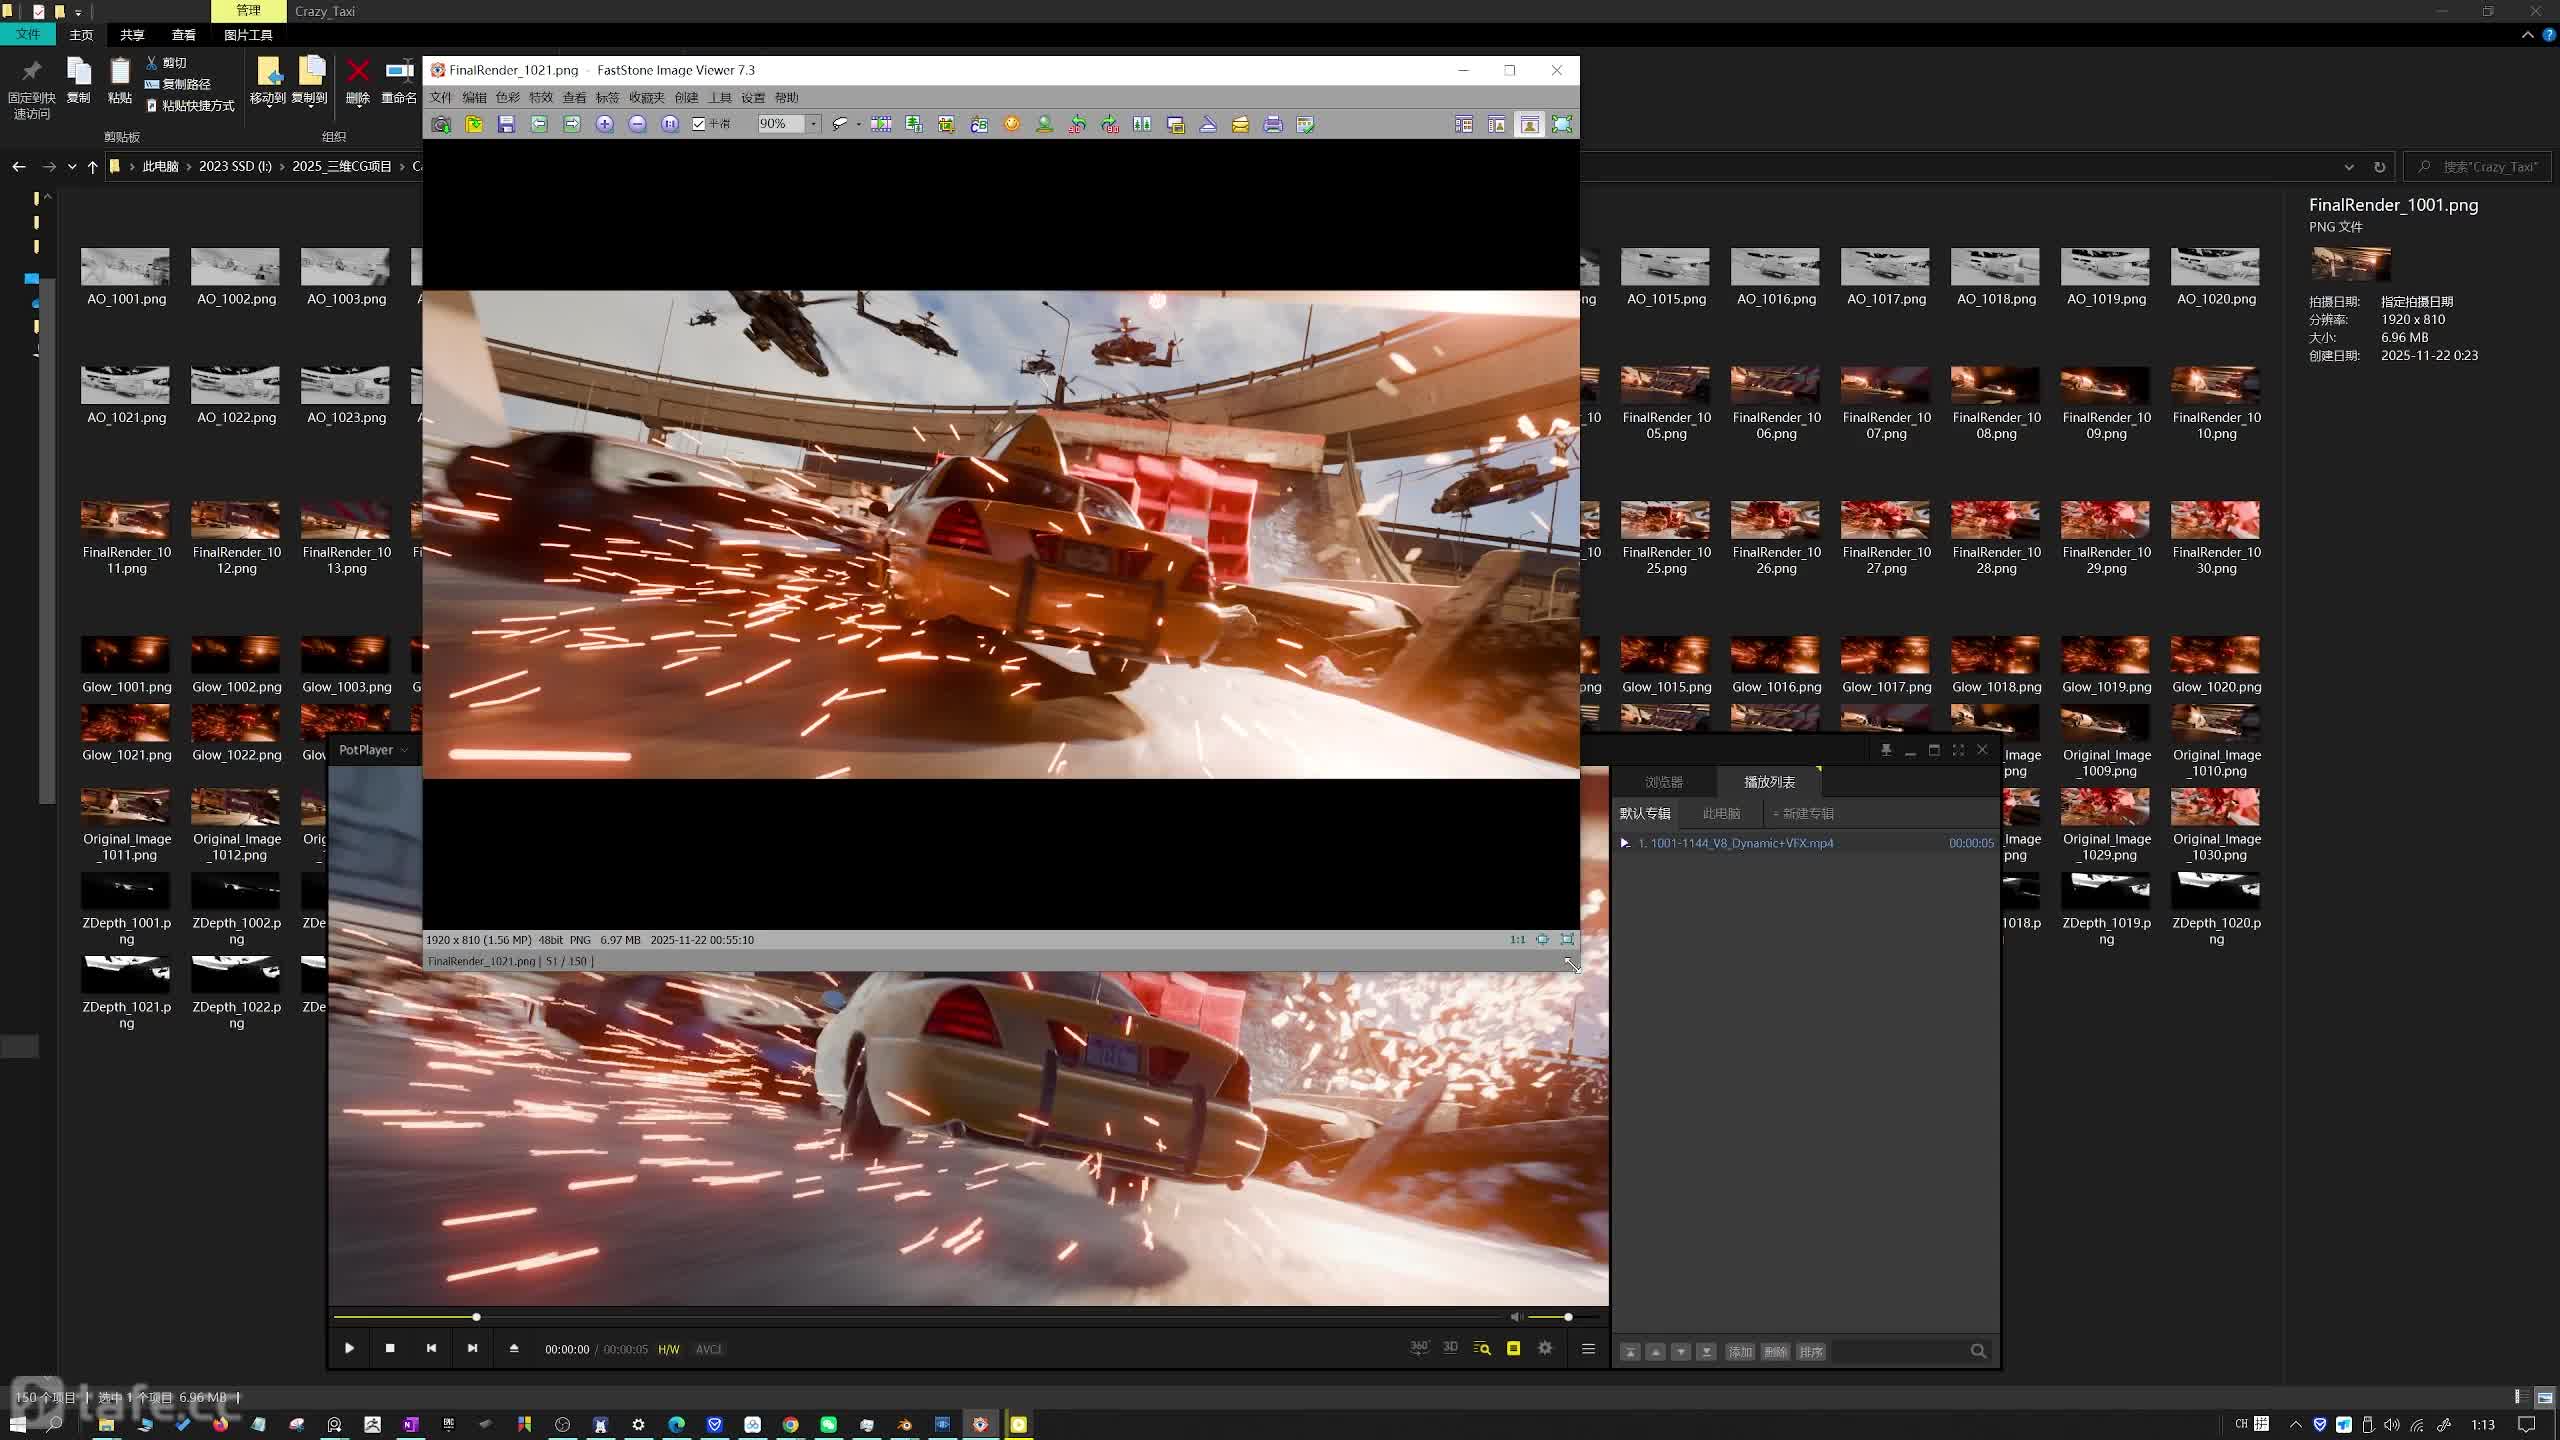Open the 色彩 menu in FastStone
The image size is (2560, 1440).
[x=507, y=97]
